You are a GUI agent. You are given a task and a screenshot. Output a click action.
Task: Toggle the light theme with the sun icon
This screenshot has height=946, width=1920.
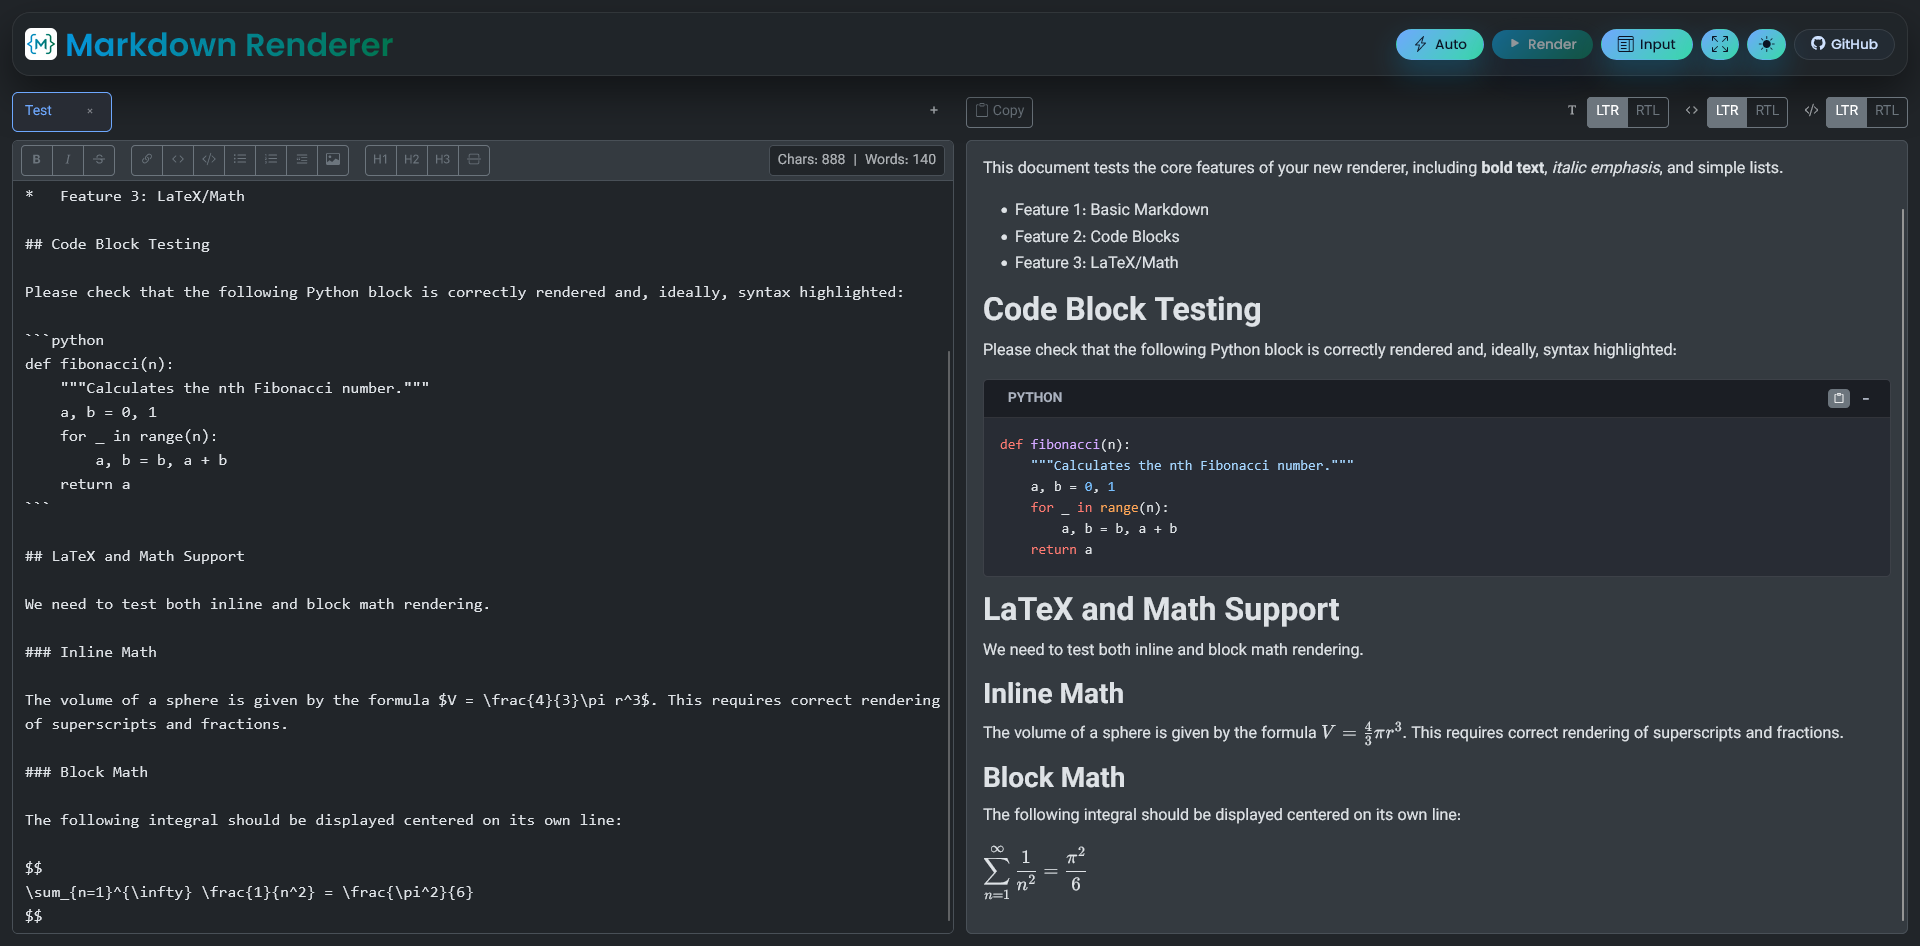point(1766,44)
